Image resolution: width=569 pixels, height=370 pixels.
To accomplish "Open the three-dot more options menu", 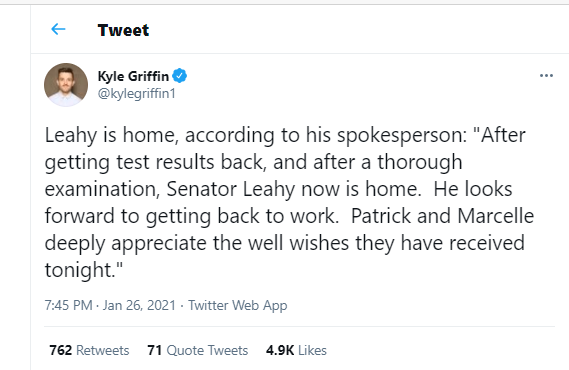I will coord(546,75).
